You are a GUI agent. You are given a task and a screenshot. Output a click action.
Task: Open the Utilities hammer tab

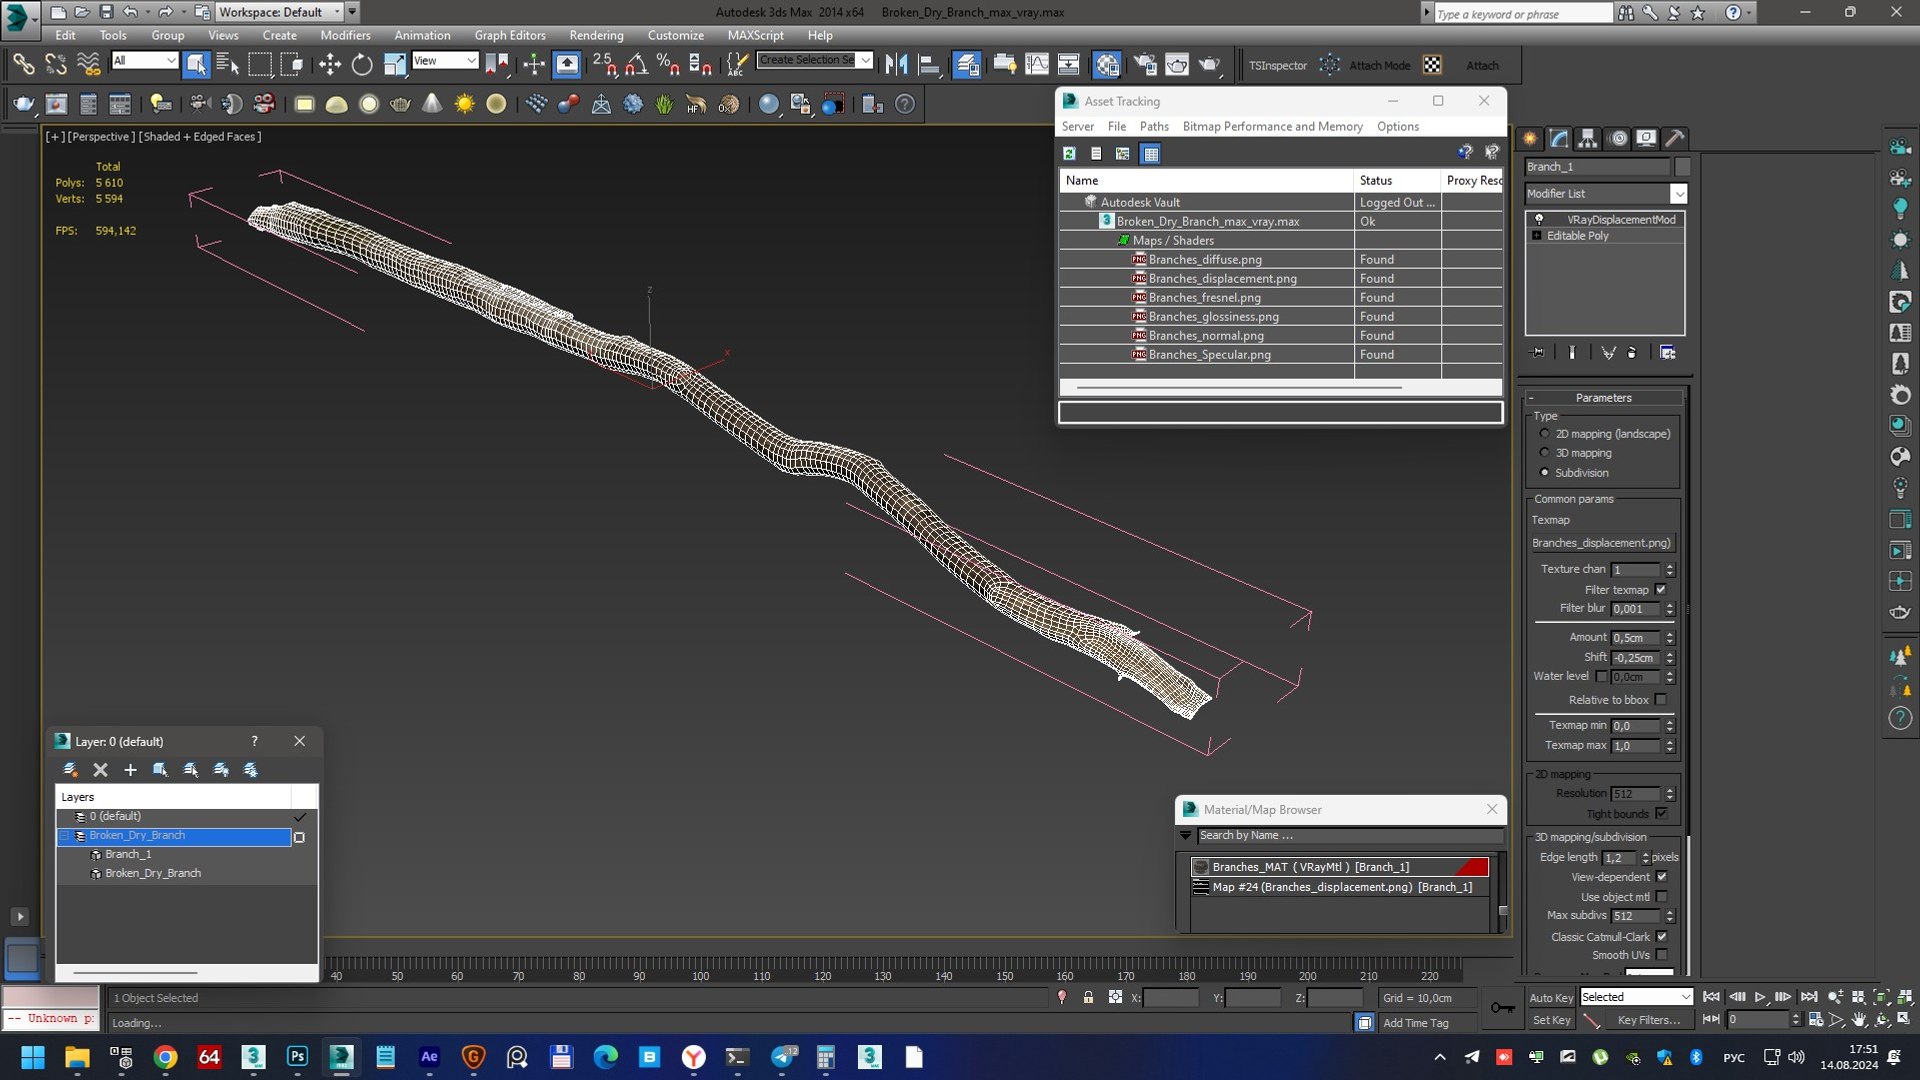[1675, 139]
